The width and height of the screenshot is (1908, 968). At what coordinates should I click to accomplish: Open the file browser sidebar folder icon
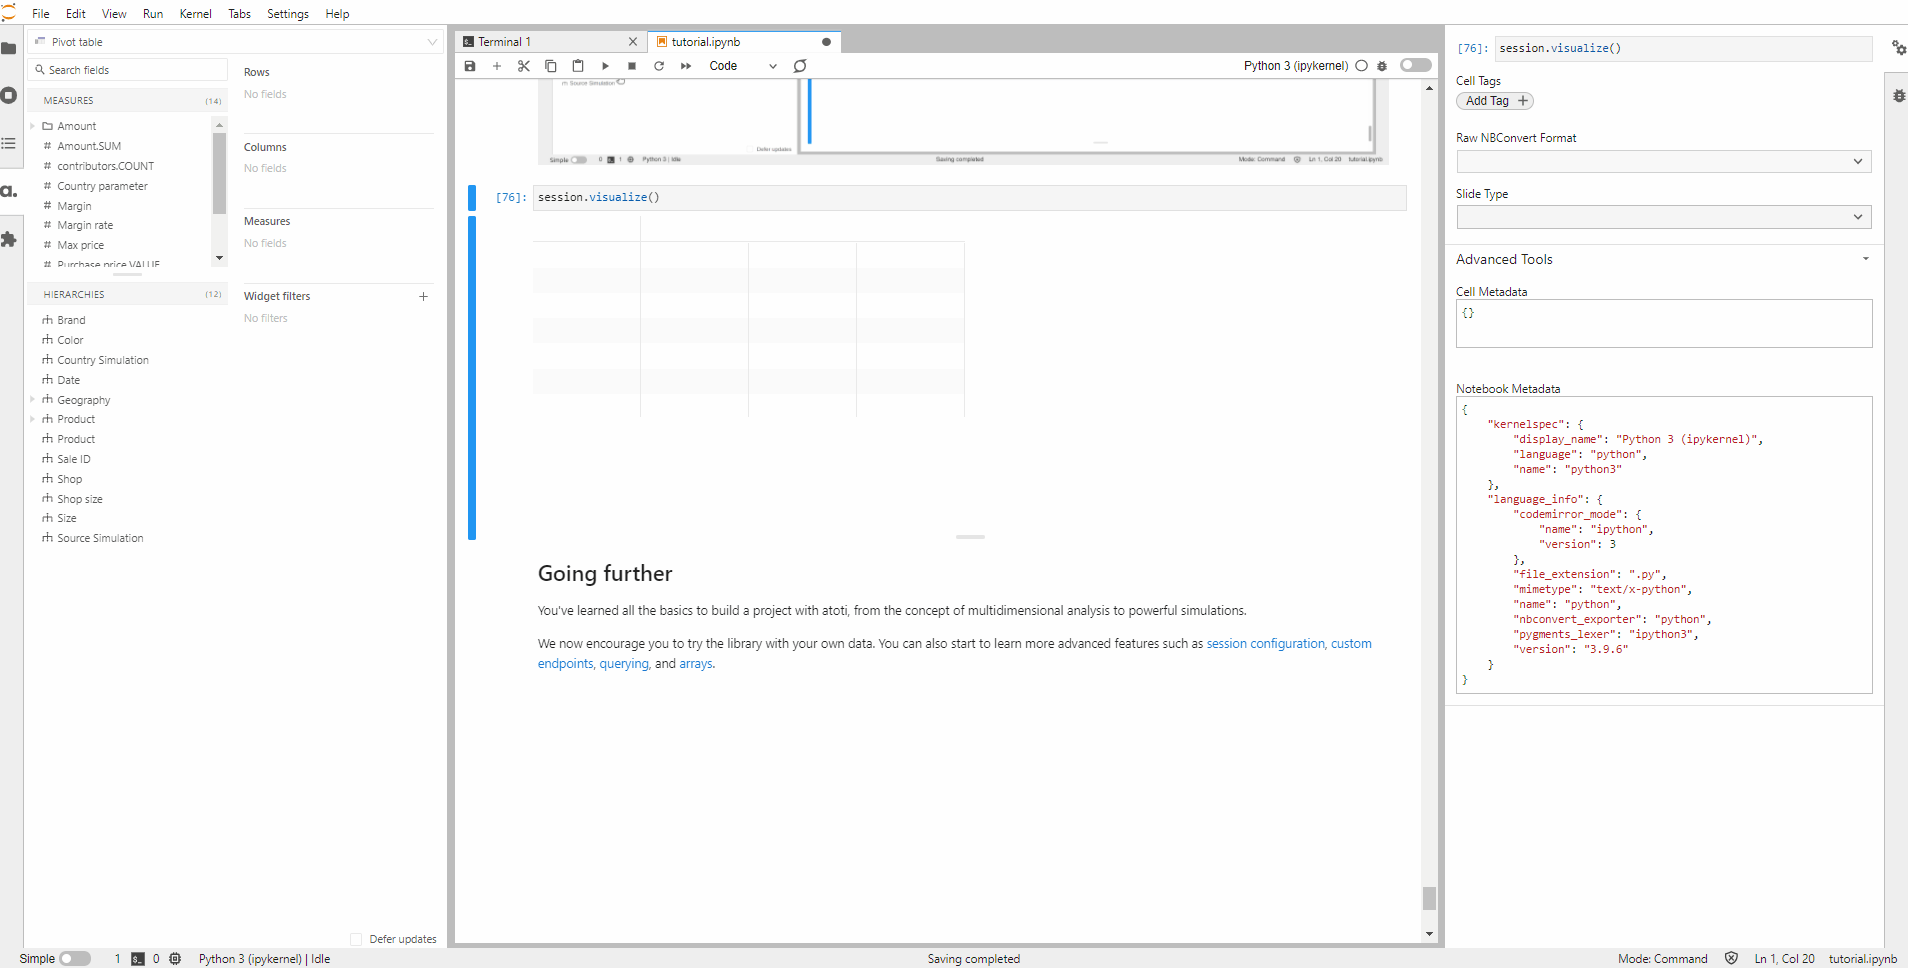tap(9, 48)
